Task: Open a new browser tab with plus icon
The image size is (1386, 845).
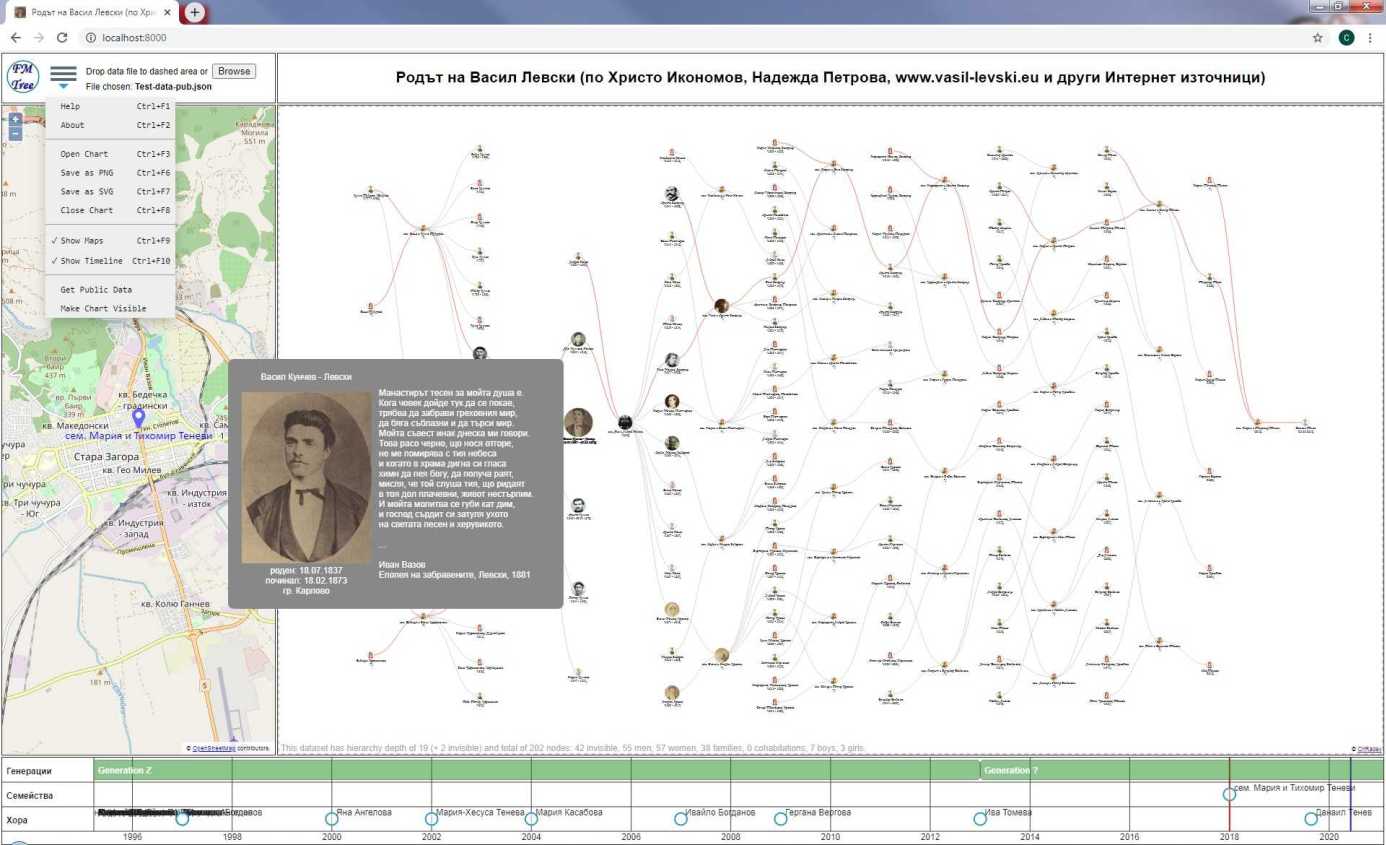Action: 194,12
